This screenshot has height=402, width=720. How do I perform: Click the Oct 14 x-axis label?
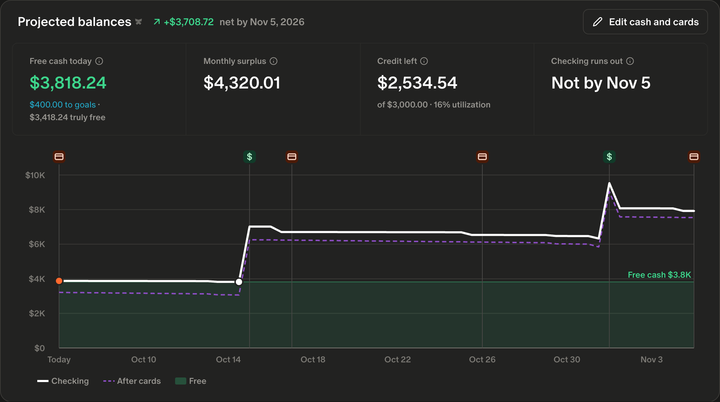228,359
